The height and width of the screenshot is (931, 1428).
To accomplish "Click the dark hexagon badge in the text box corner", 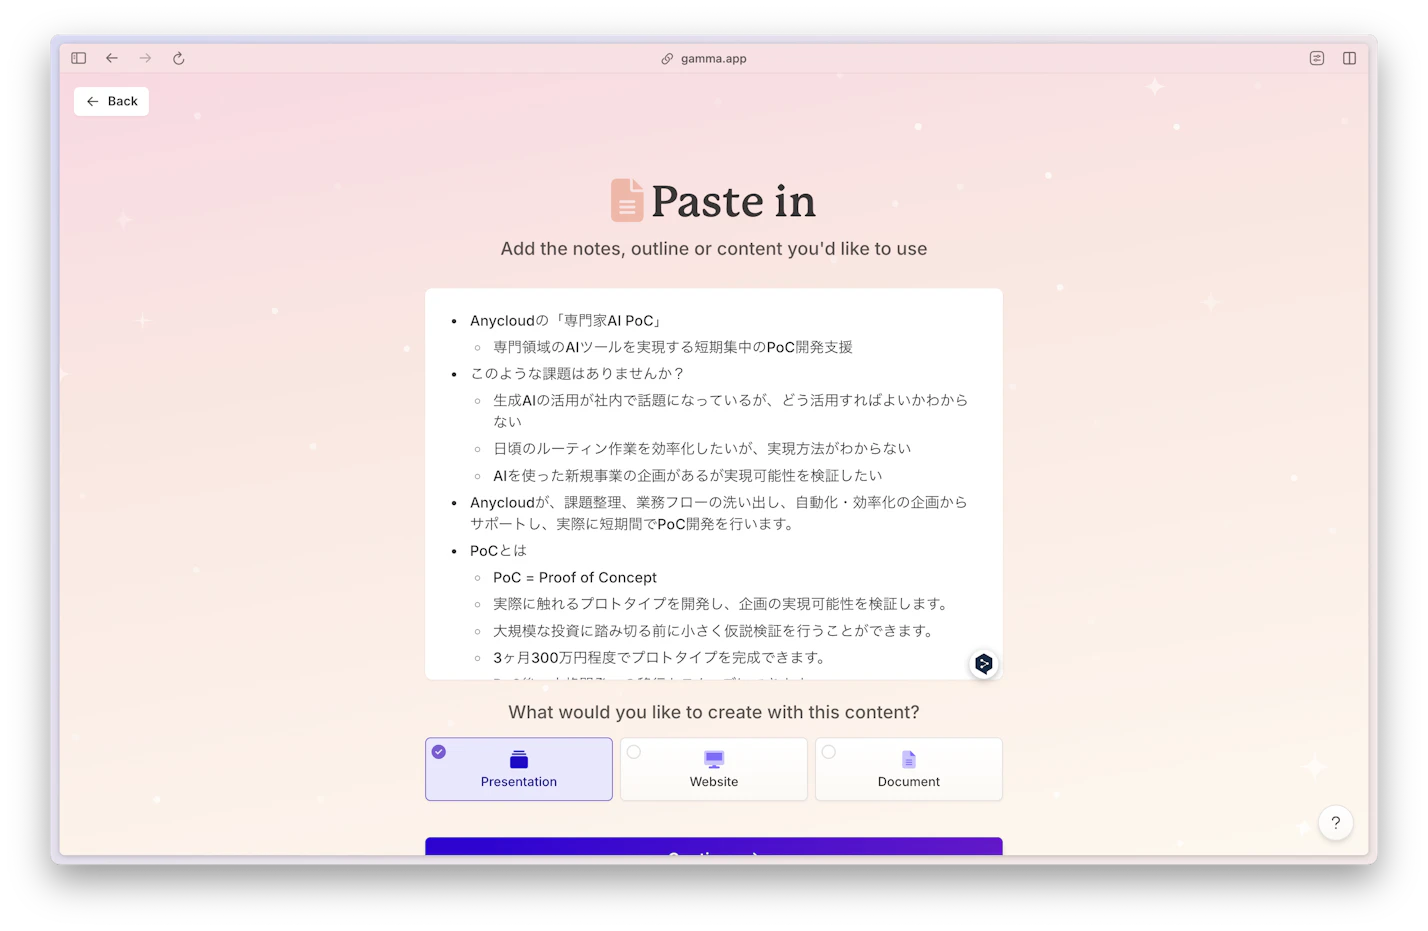I will [x=984, y=664].
